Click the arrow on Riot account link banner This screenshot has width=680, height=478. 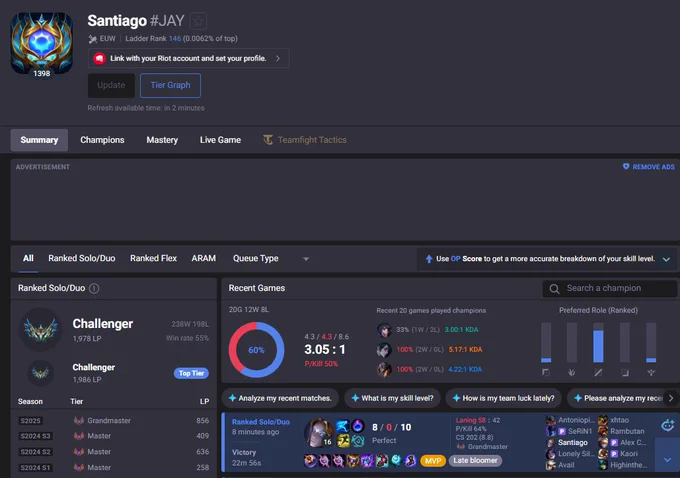coord(278,58)
